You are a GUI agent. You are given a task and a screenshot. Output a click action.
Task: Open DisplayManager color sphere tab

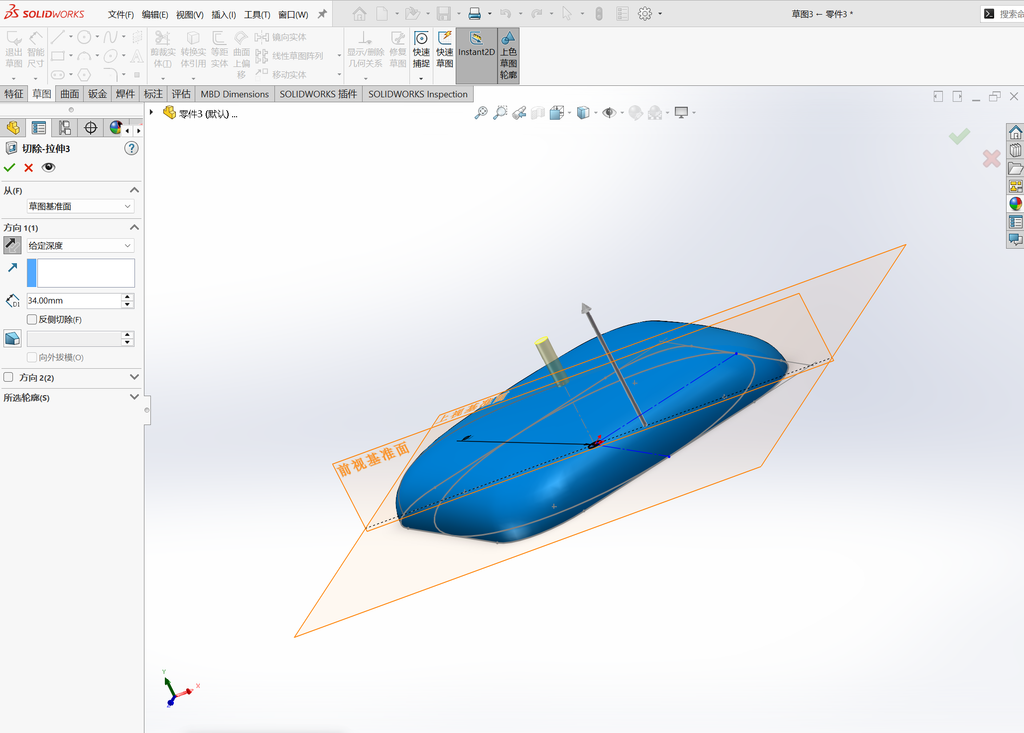pyautogui.click(x=115, y=128)
